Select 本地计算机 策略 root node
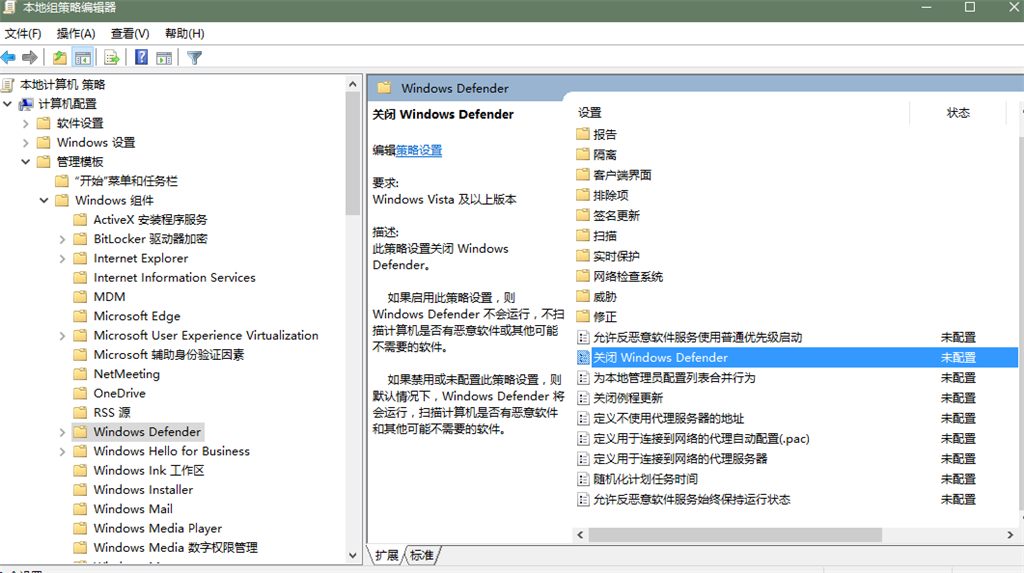Screen dimensions: 1024x573 pos(63,84)
